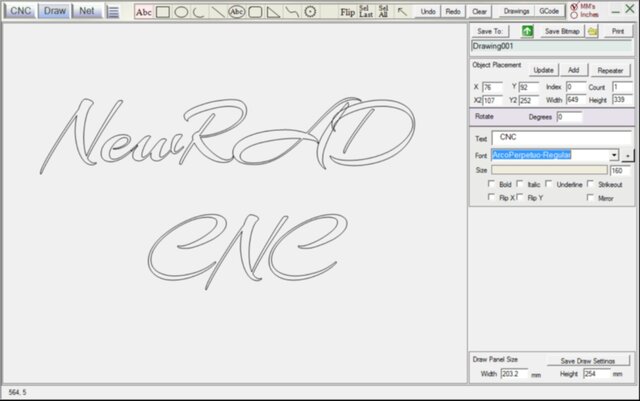Select the rectangle drawing tool
This screenshot has width=640, height=401.
tap(162, 12)
